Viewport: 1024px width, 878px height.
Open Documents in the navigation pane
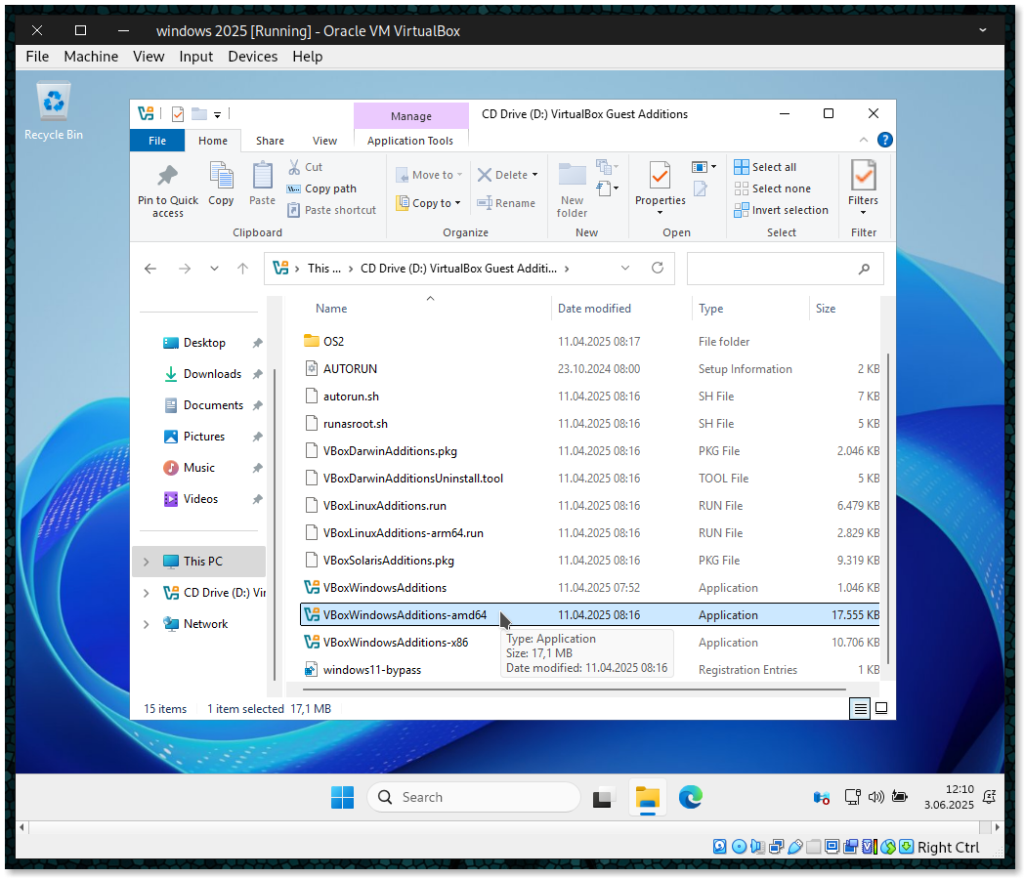tap(213, 406)
